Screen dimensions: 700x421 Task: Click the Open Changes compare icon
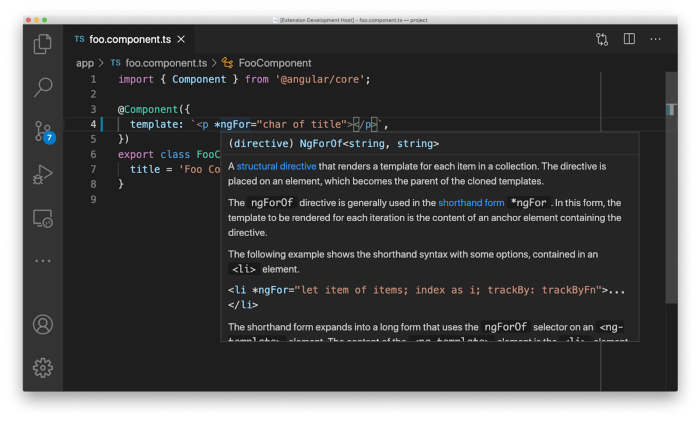click(x=602, y=39)
